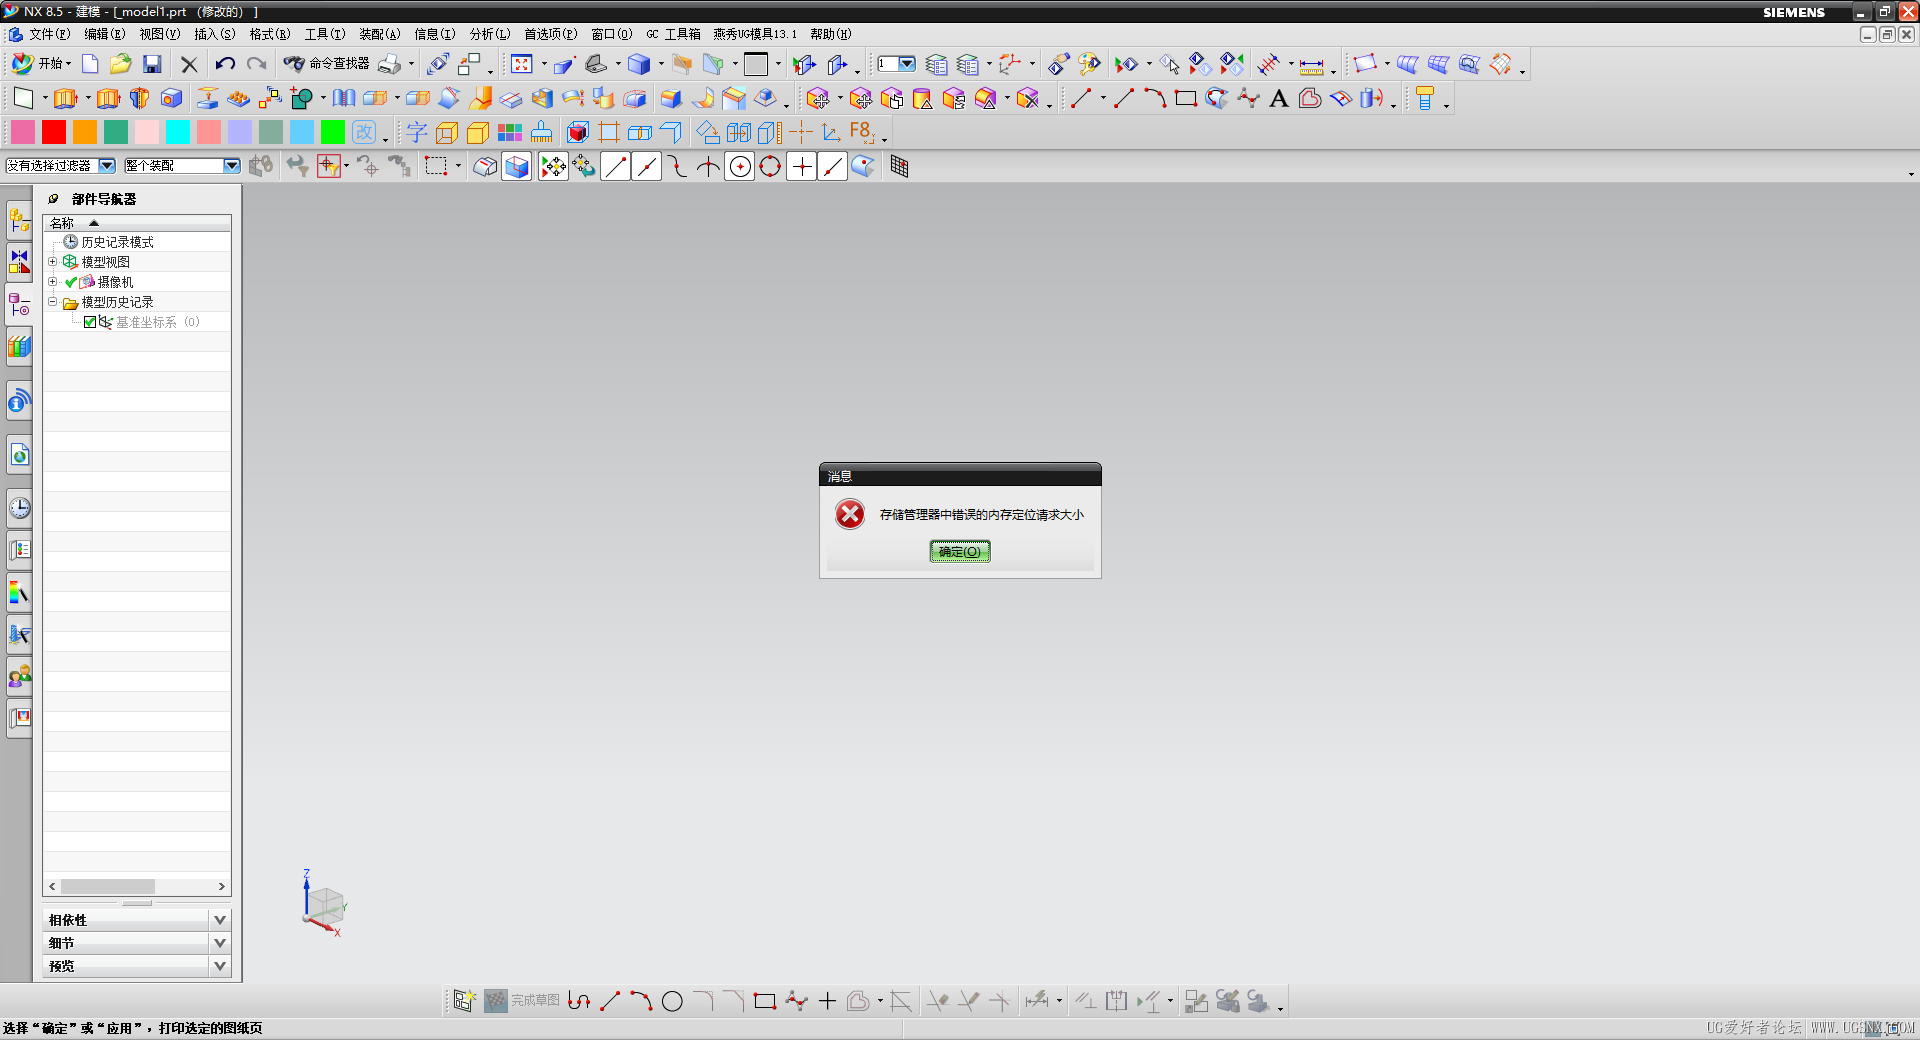This screenshot has height=1040, width=1920.
Task: Toggle the end point snap icon
Action: coord(616,167)
